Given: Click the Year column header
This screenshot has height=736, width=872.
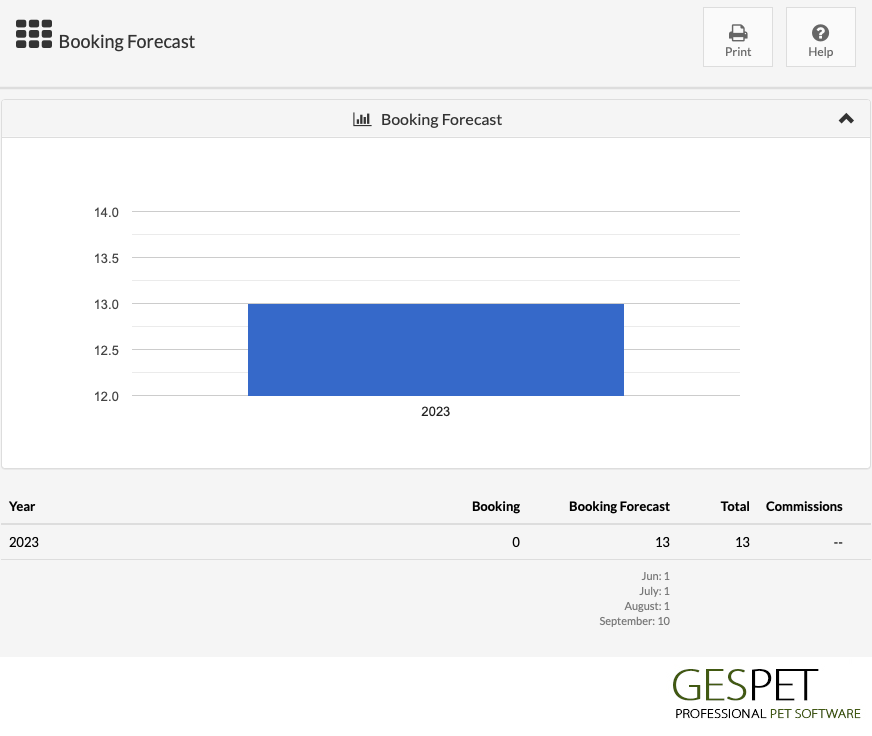Looking at the screenshot, I should [22, 506].
